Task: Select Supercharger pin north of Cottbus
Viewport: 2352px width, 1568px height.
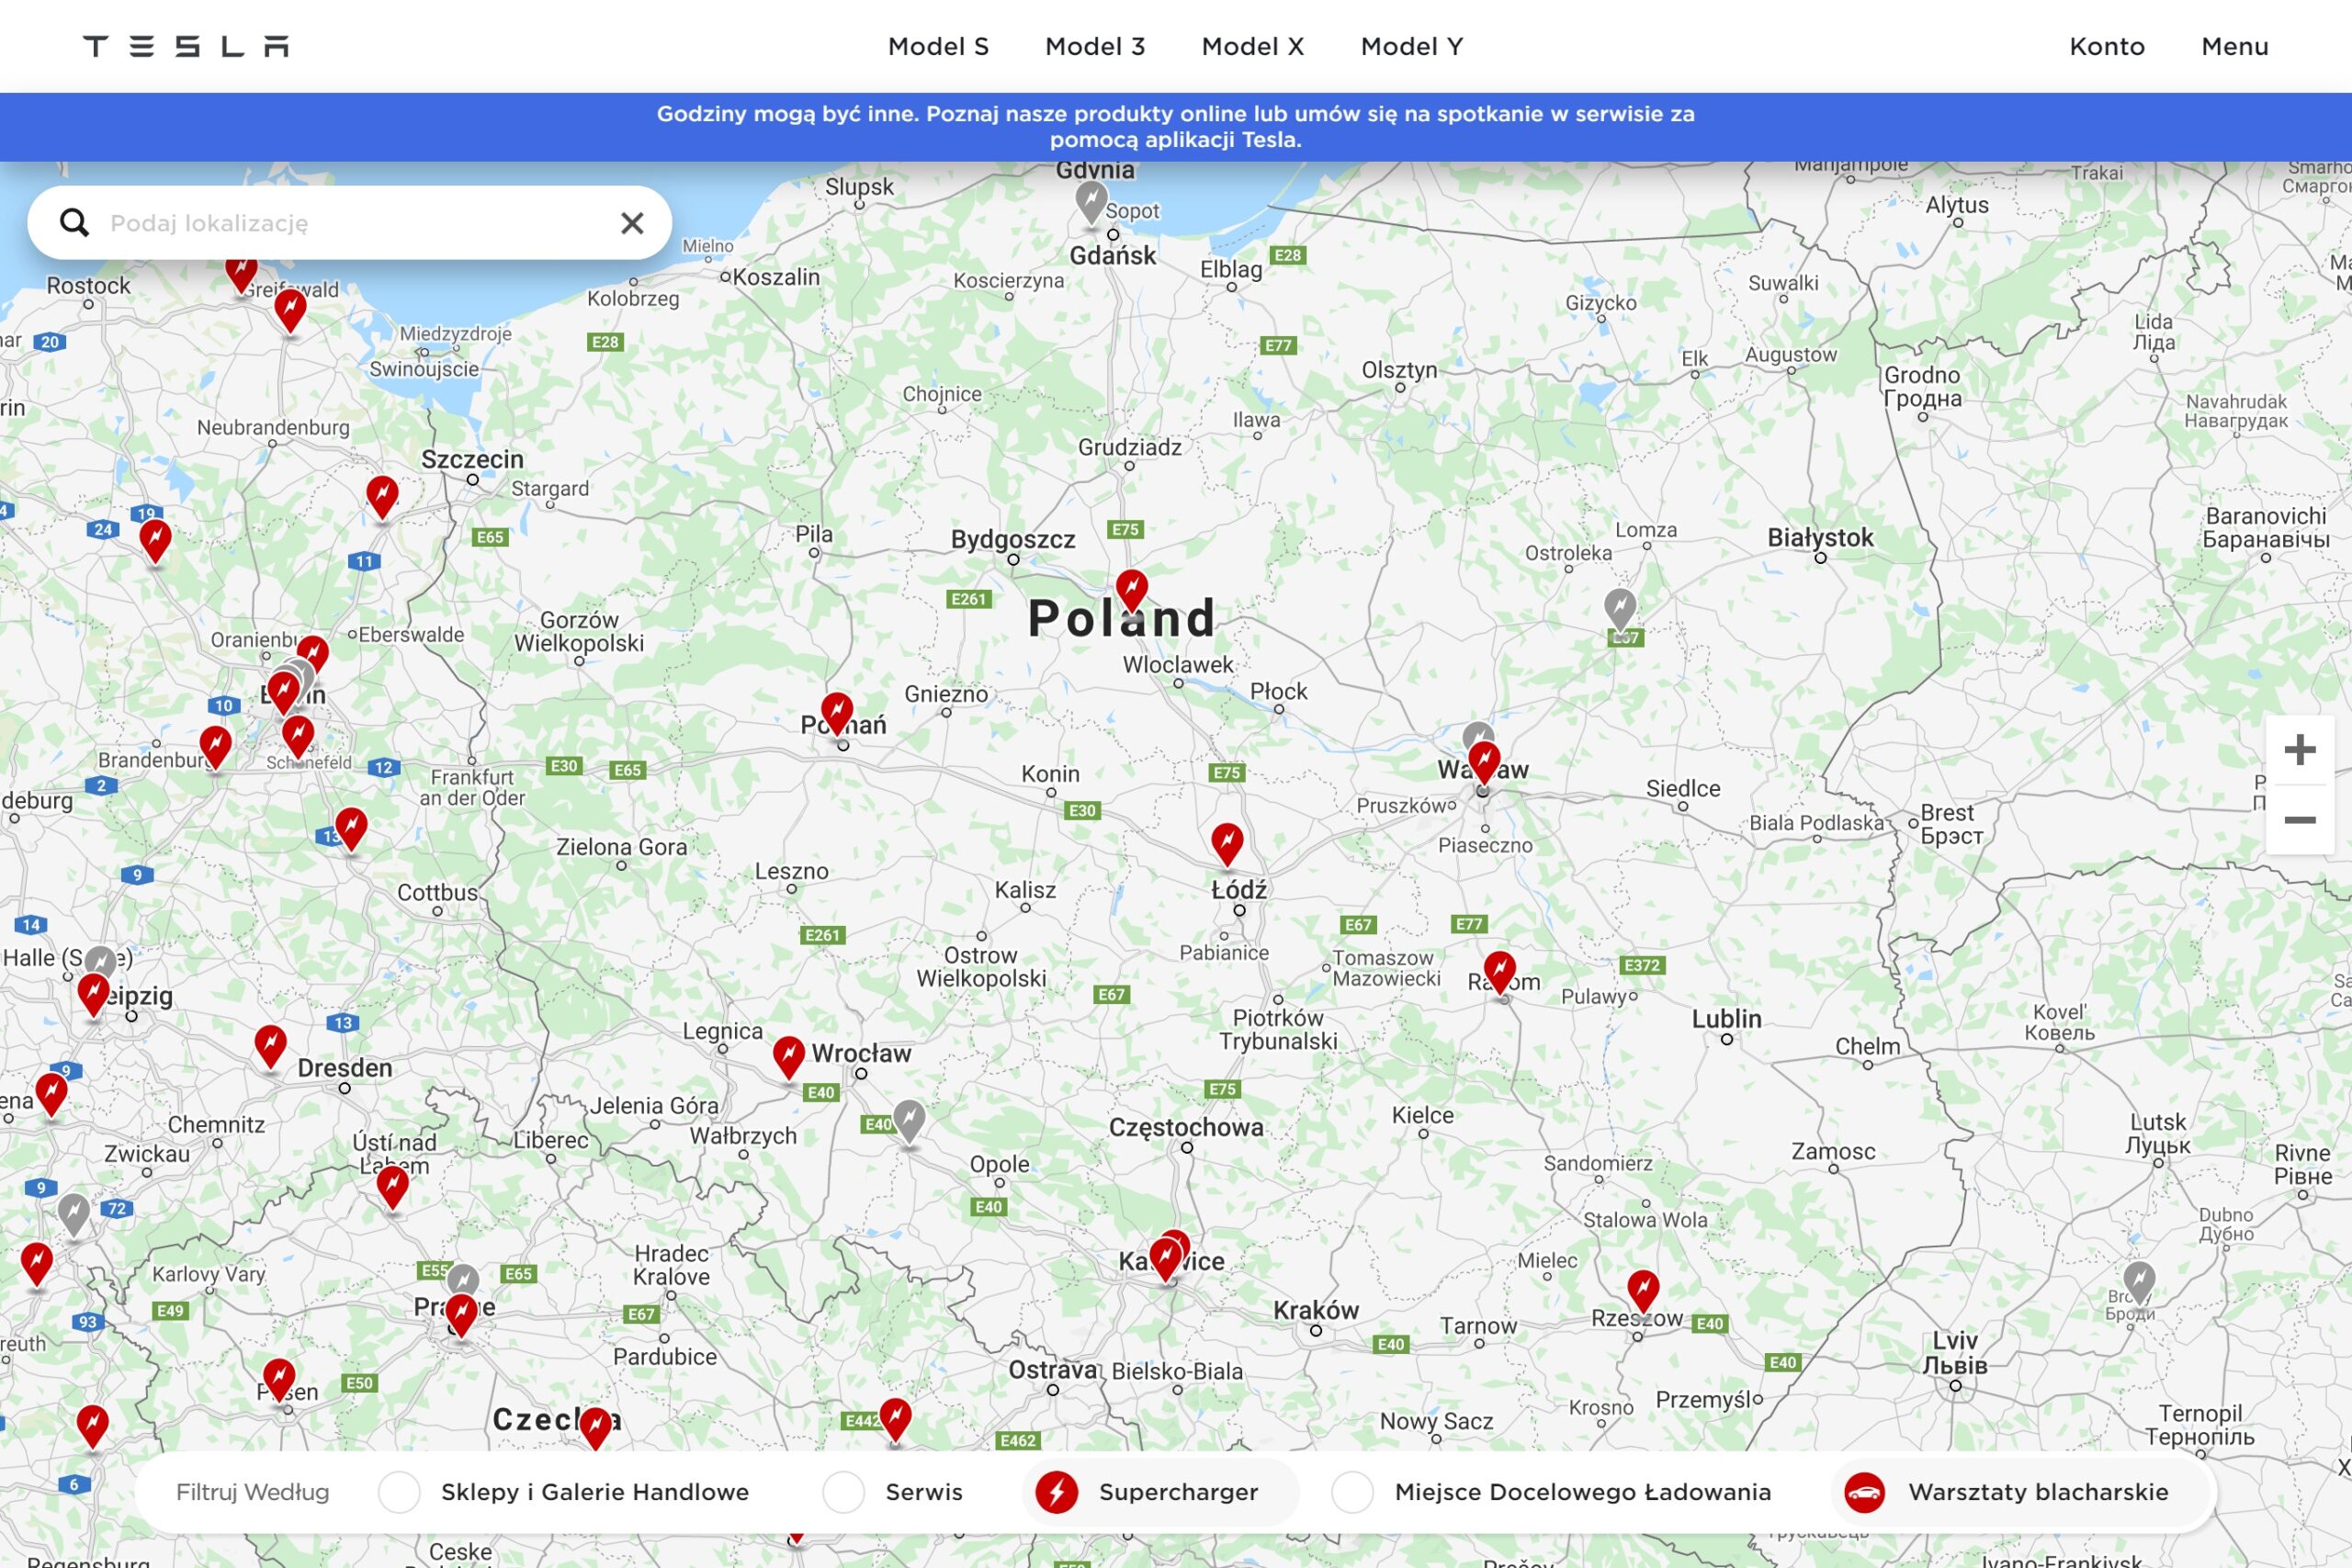Action: tap(351, 828)
